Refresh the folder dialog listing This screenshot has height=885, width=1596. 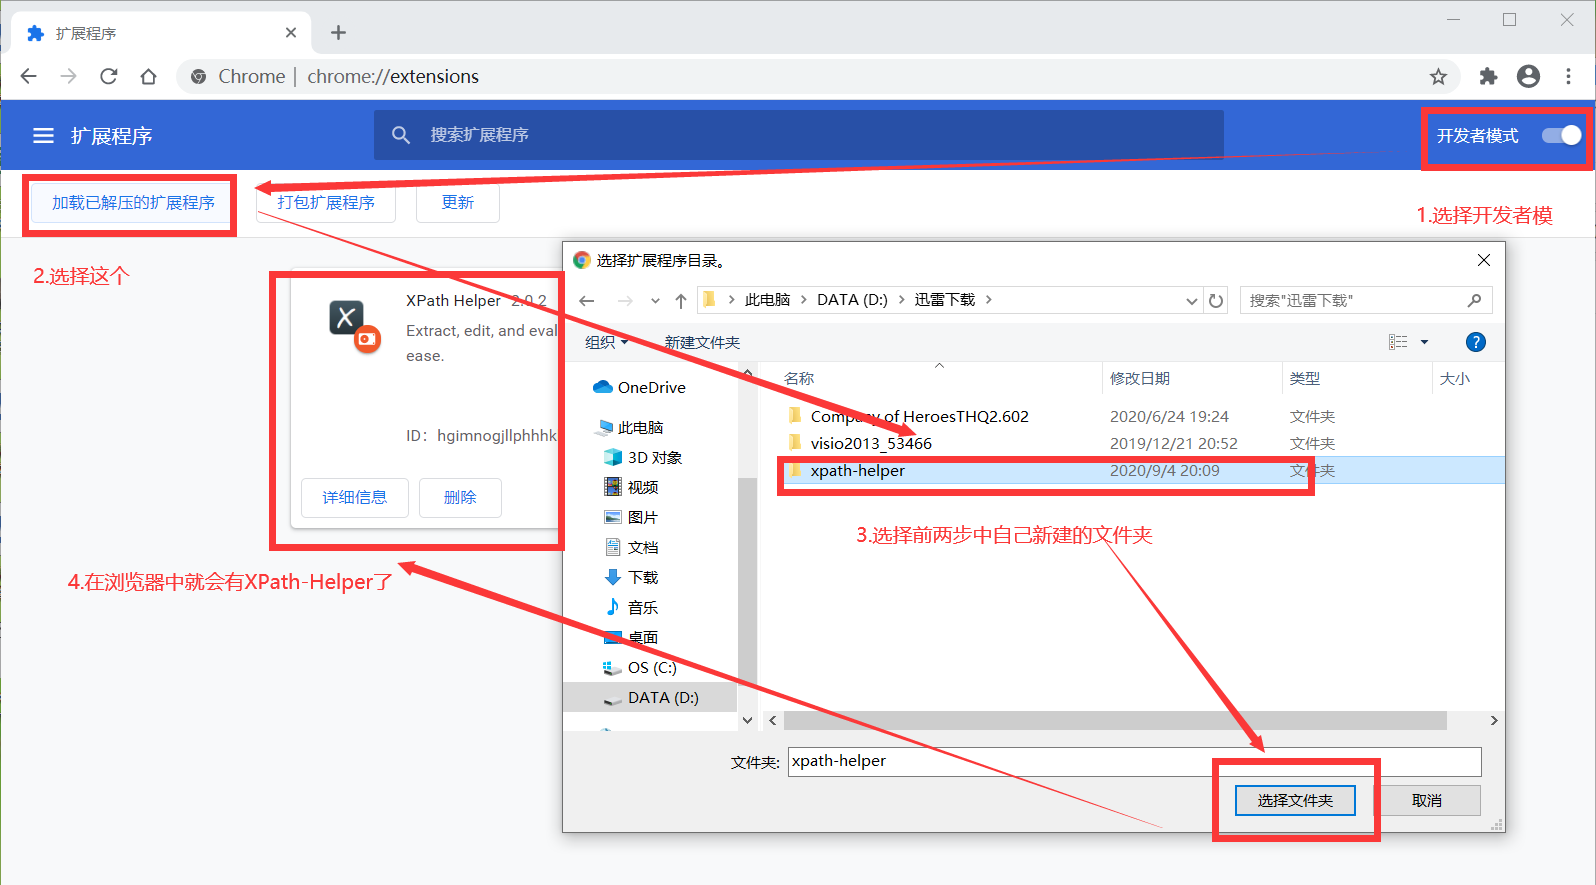click(1216, 301)
